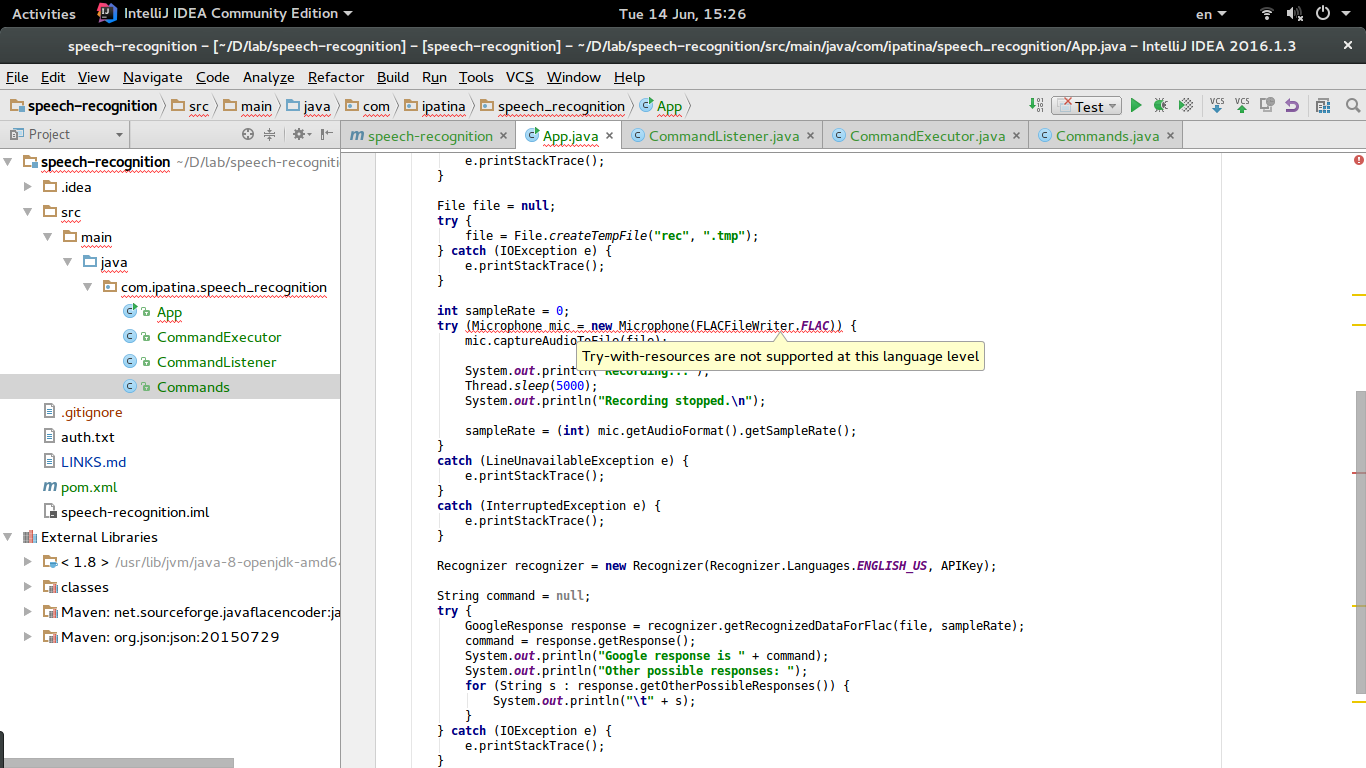The width and height of the screenshot is (1366, 768).
Task: Open the Project view selector dropdown
Action: (x=66, y=134)
